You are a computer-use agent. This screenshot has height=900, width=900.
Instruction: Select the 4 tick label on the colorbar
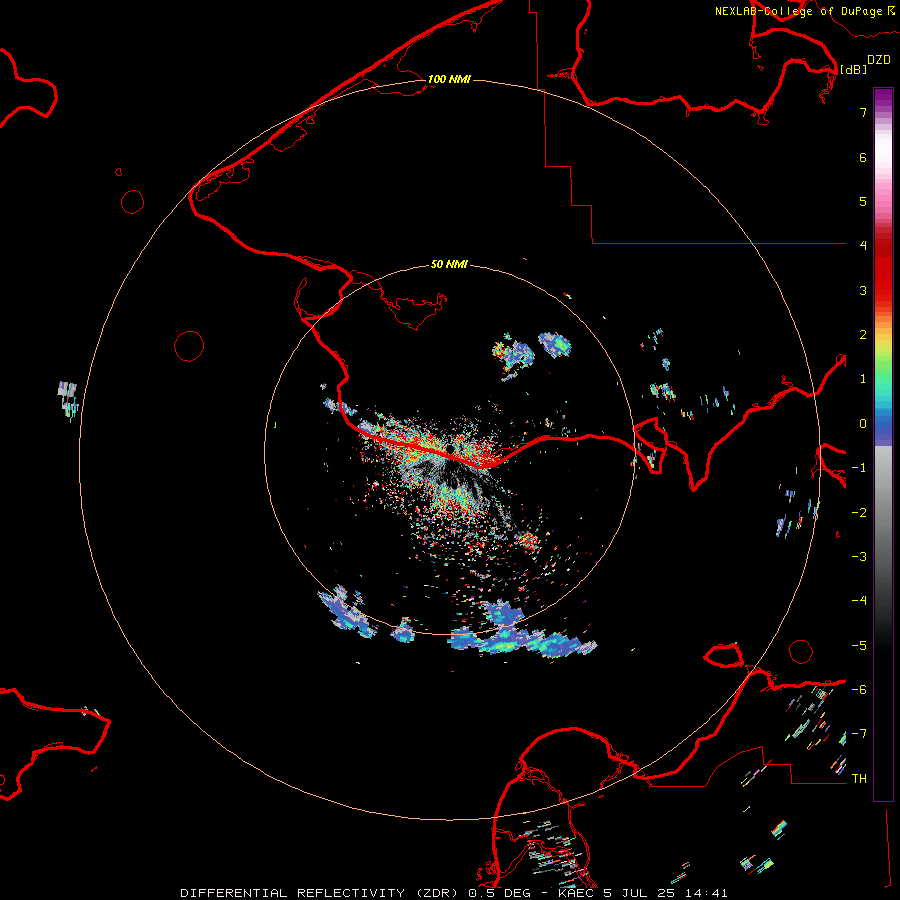click(x=863, y=246)
